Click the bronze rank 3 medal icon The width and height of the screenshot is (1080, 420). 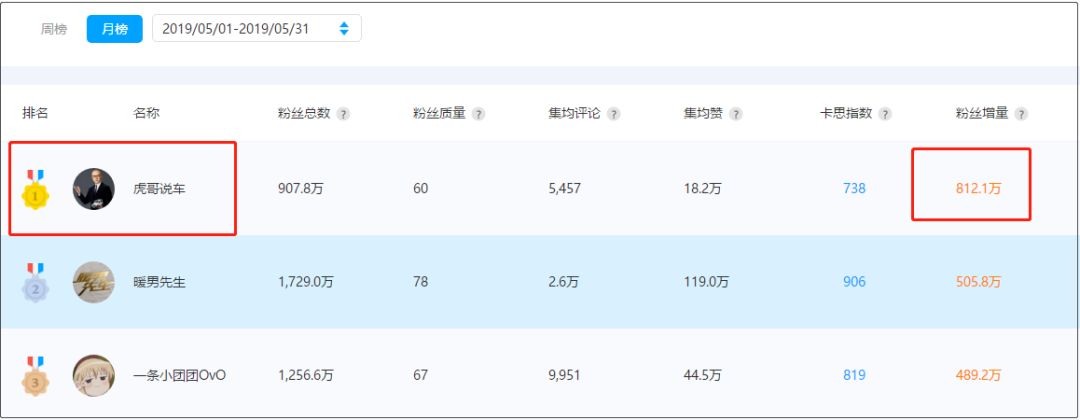point(35,376)
